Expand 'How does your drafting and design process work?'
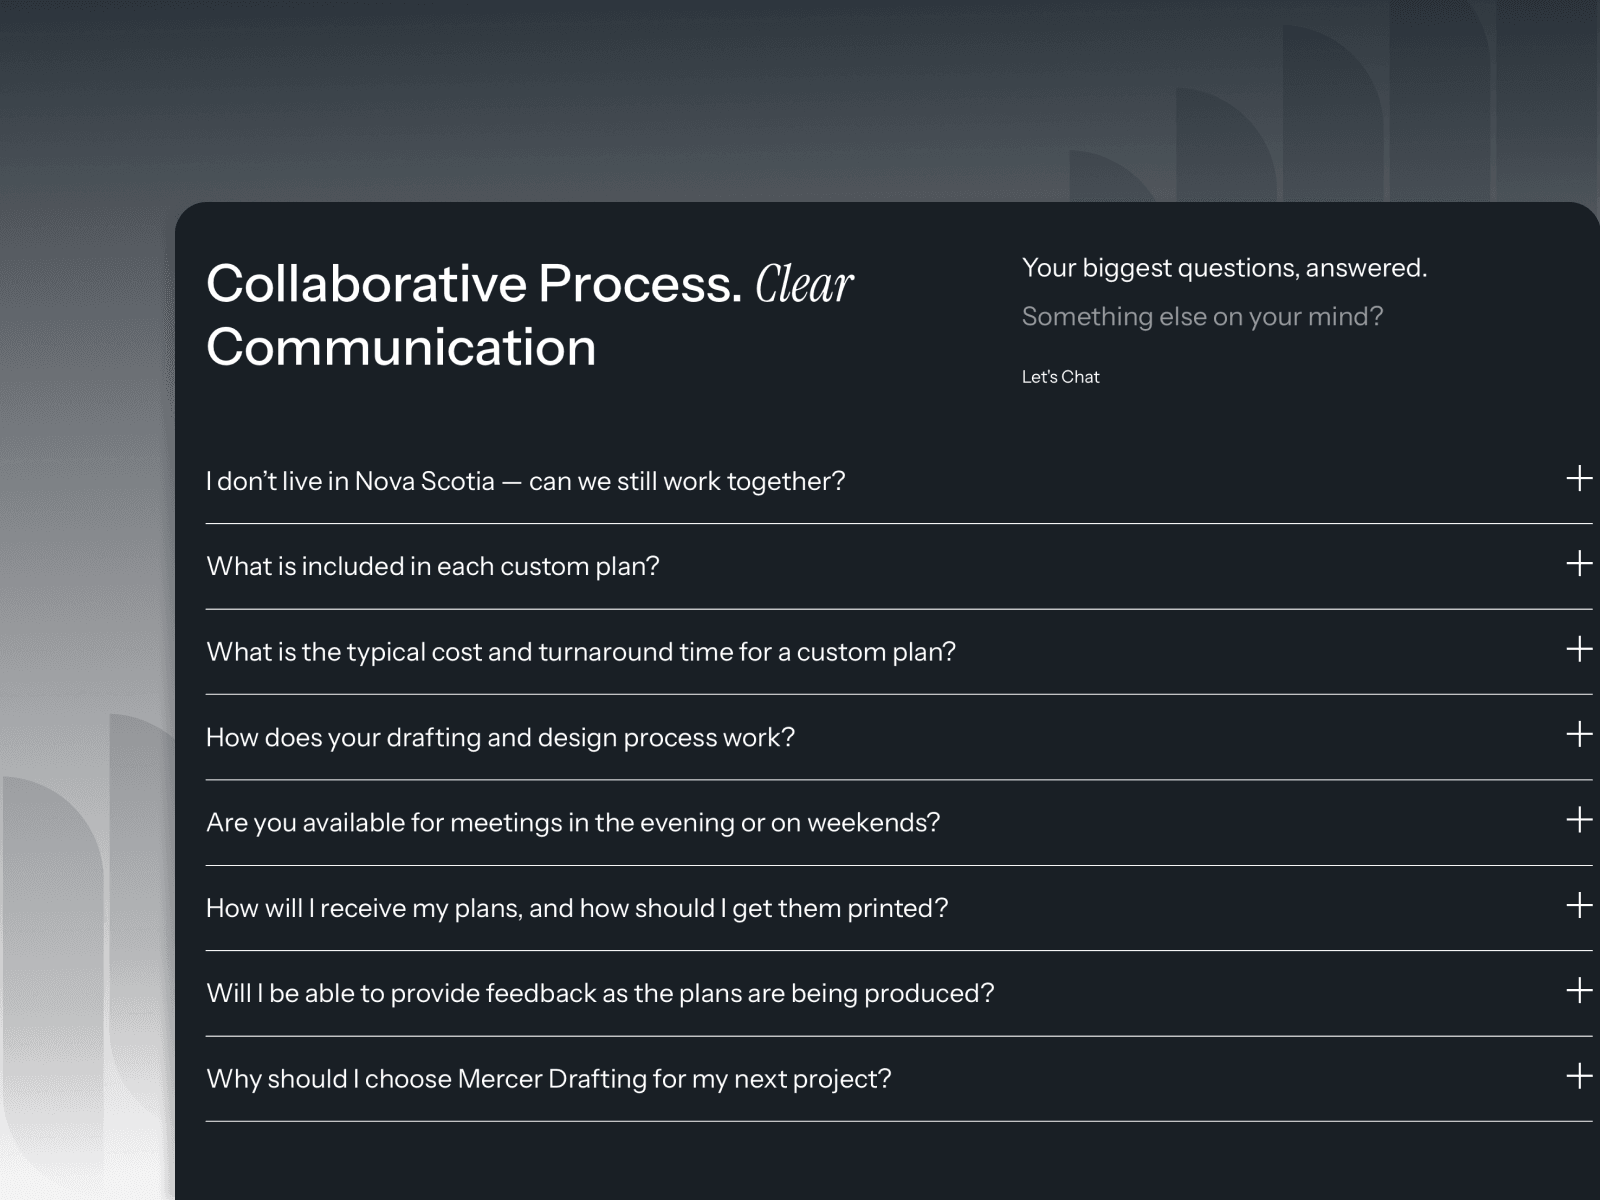This screenshot has height=1200, width=1600. pyautogui.click(x=899, y=737)
